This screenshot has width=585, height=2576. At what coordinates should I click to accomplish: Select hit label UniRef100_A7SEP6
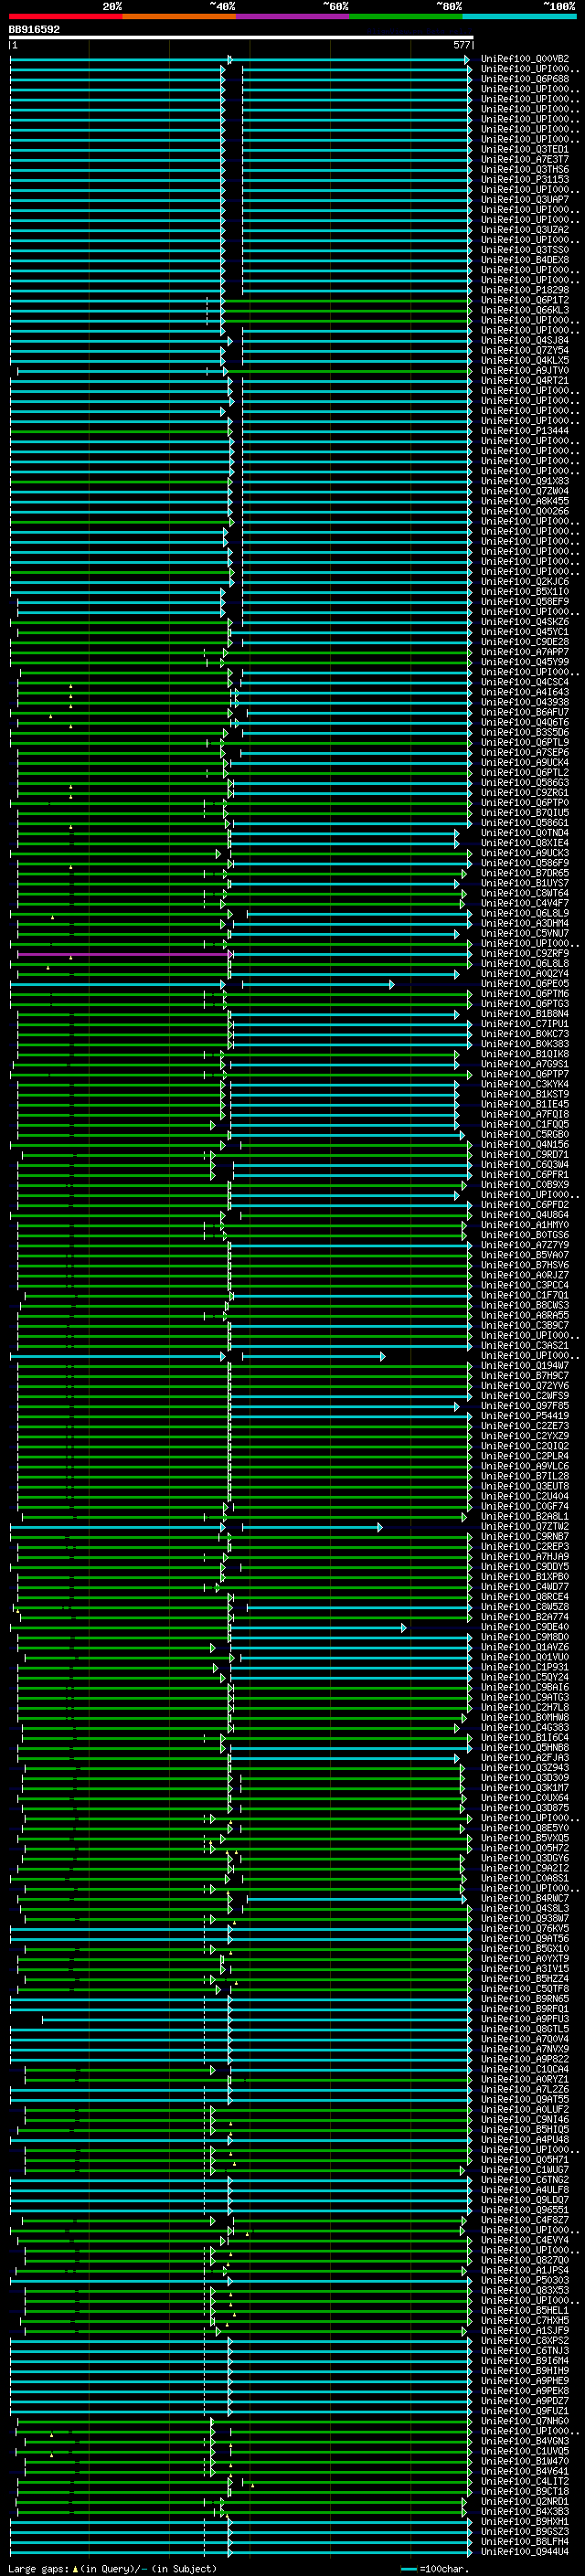tap(525, 752)
